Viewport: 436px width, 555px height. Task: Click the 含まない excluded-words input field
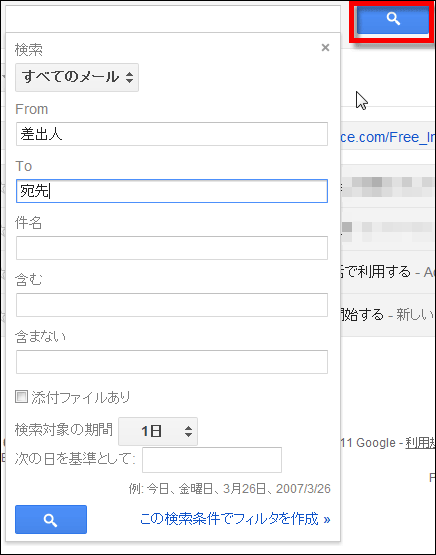(x=172, y=362)
